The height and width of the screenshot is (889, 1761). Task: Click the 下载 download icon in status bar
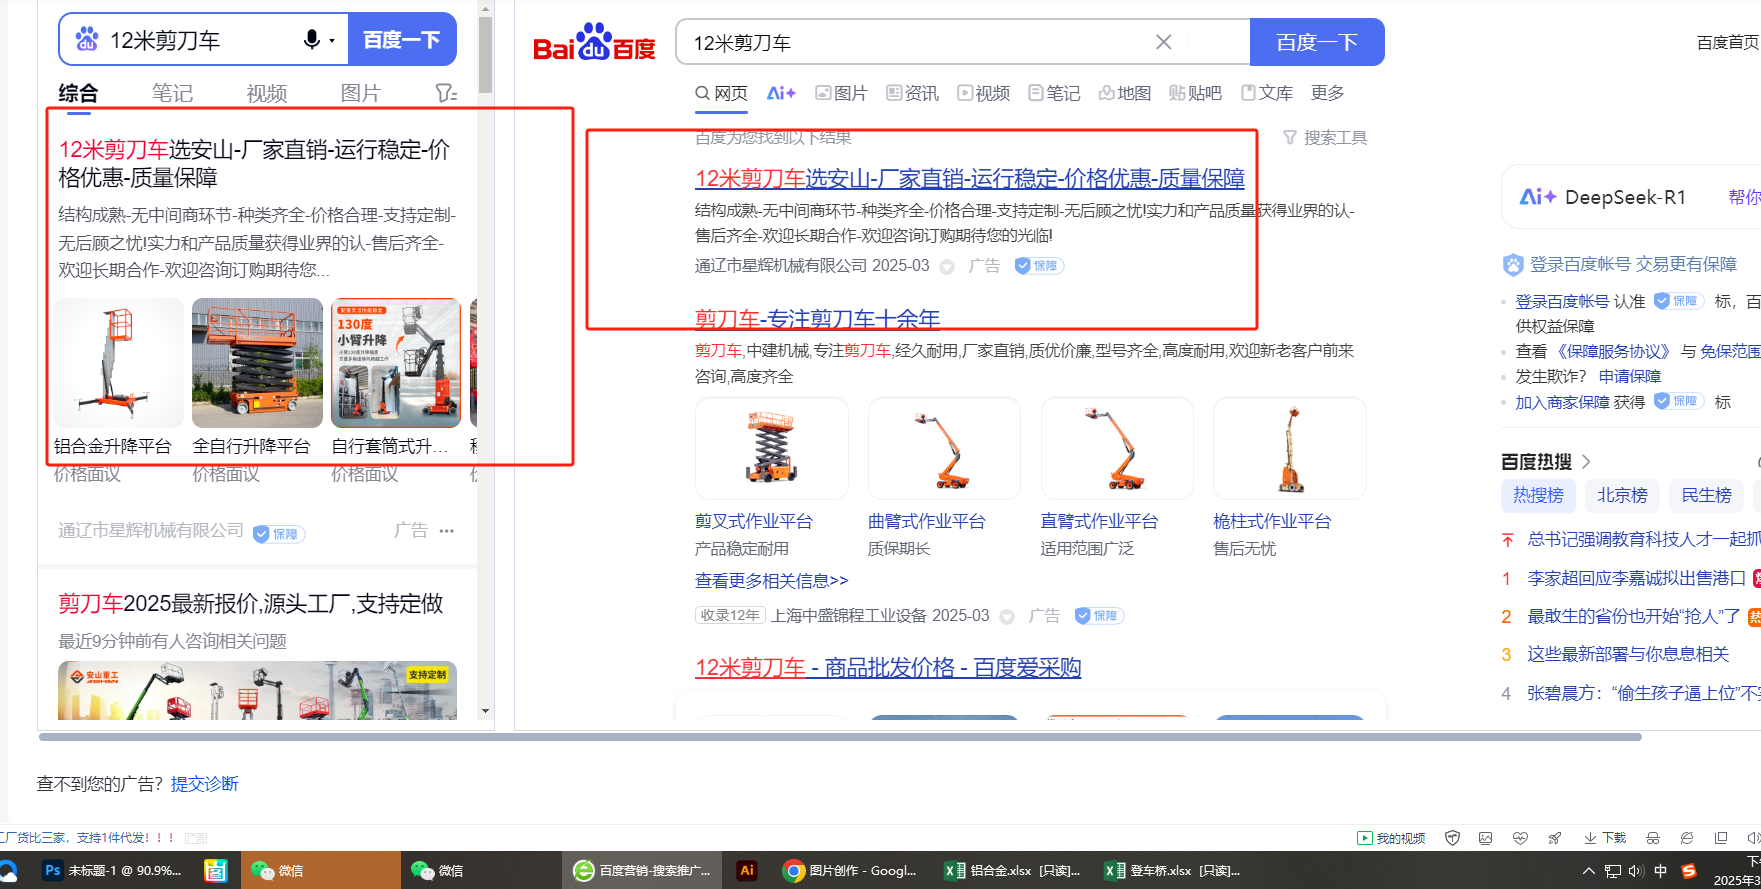(1605, 838)
